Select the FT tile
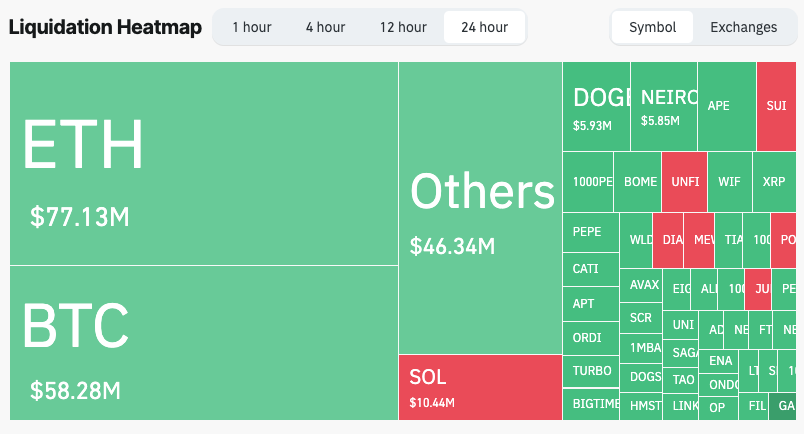 761,329
